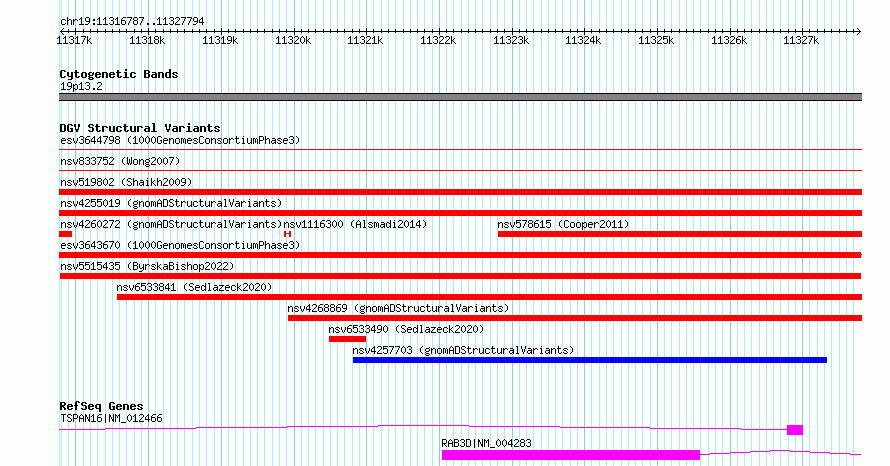Click the nsv4268869 gnomAD red bar

575,318
